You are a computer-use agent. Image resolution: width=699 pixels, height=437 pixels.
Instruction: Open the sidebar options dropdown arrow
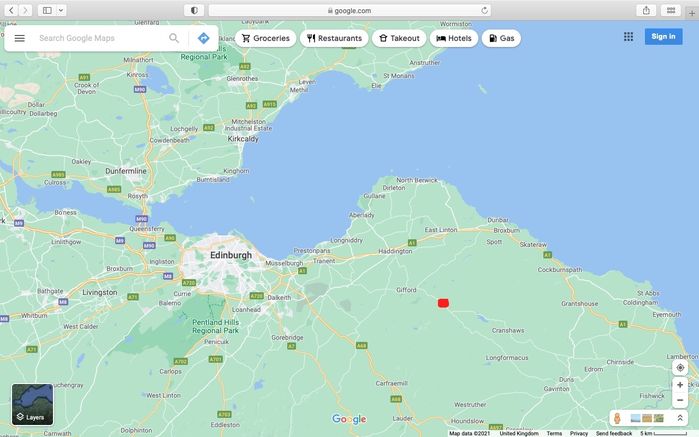(x=61, y=10)
